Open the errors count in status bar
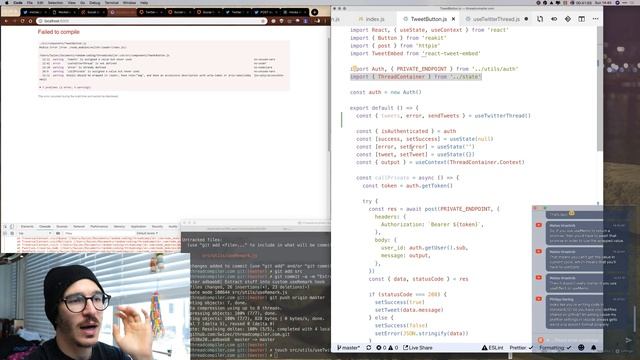The width and height of the screenshot is (640, 360). pos(381,348)
